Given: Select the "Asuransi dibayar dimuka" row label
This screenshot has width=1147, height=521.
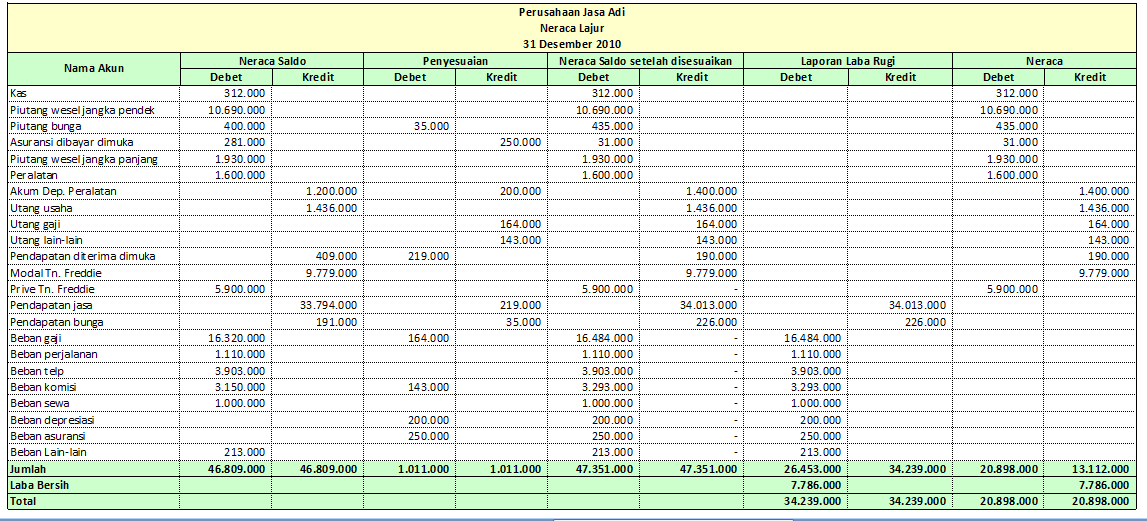Looking at the screenshot, I should 94,142.
